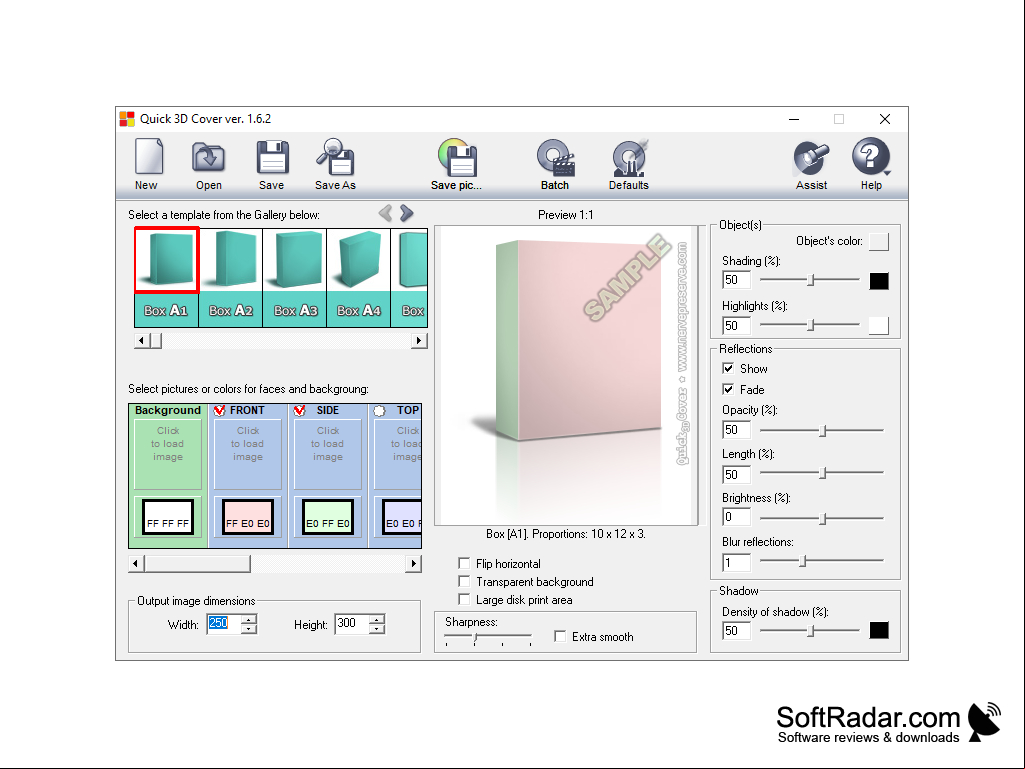Viewport: 1025px width, 769px height.
Task: Increase Width with the up stepper
Action: coord(248,619)
